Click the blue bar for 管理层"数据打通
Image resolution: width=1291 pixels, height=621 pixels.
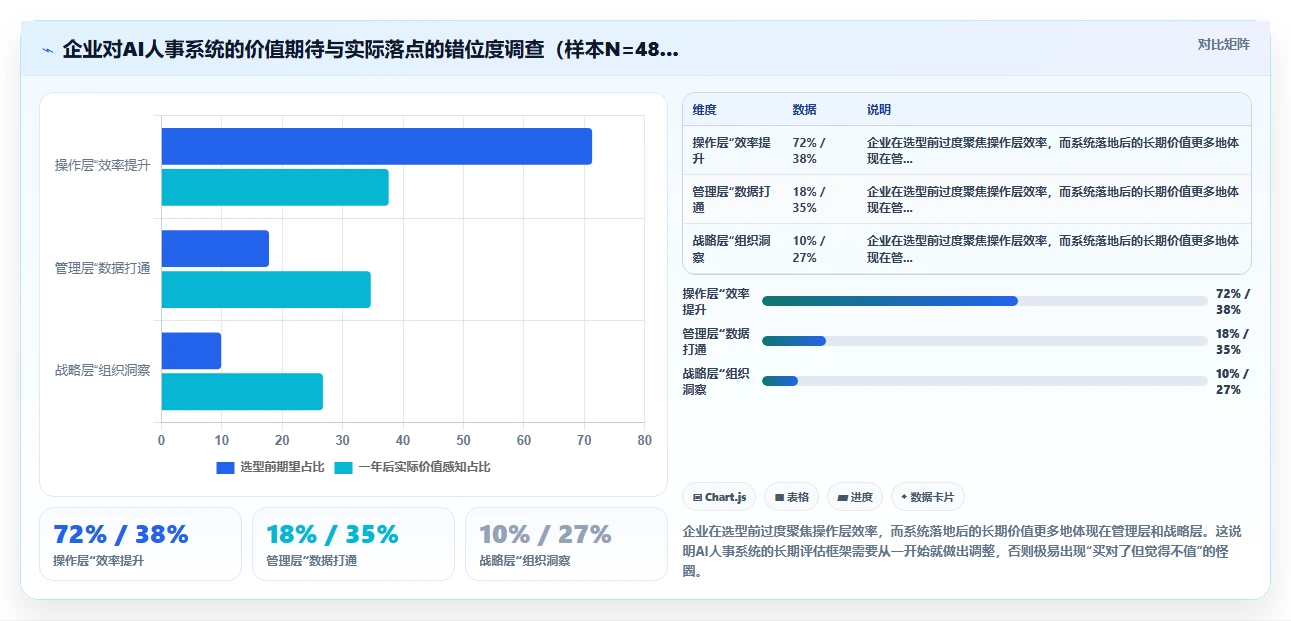coord(215,248)
